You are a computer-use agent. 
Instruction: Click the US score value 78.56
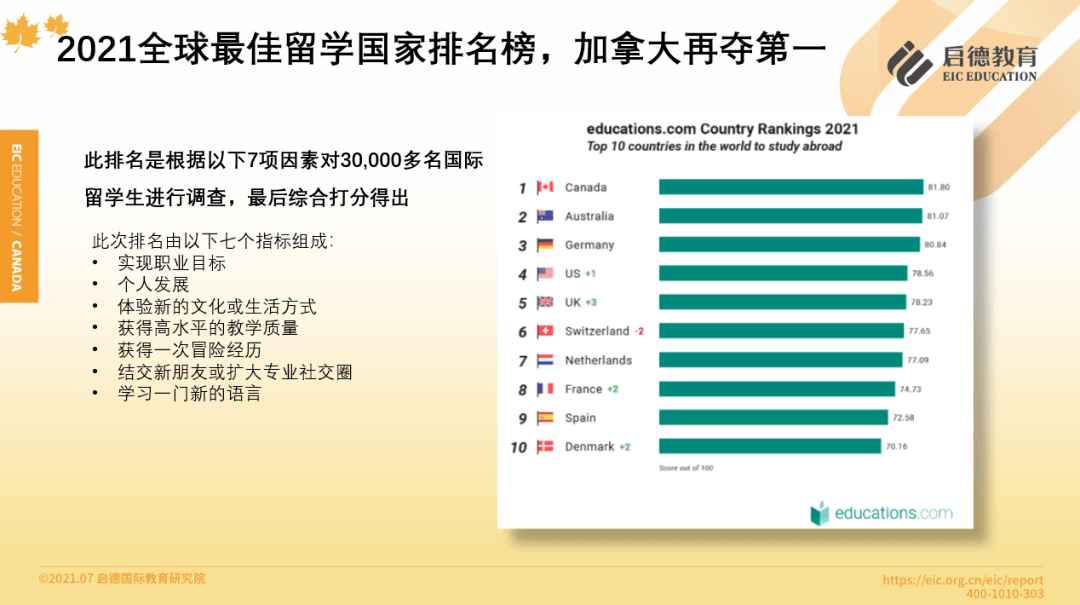click(923, 274)
